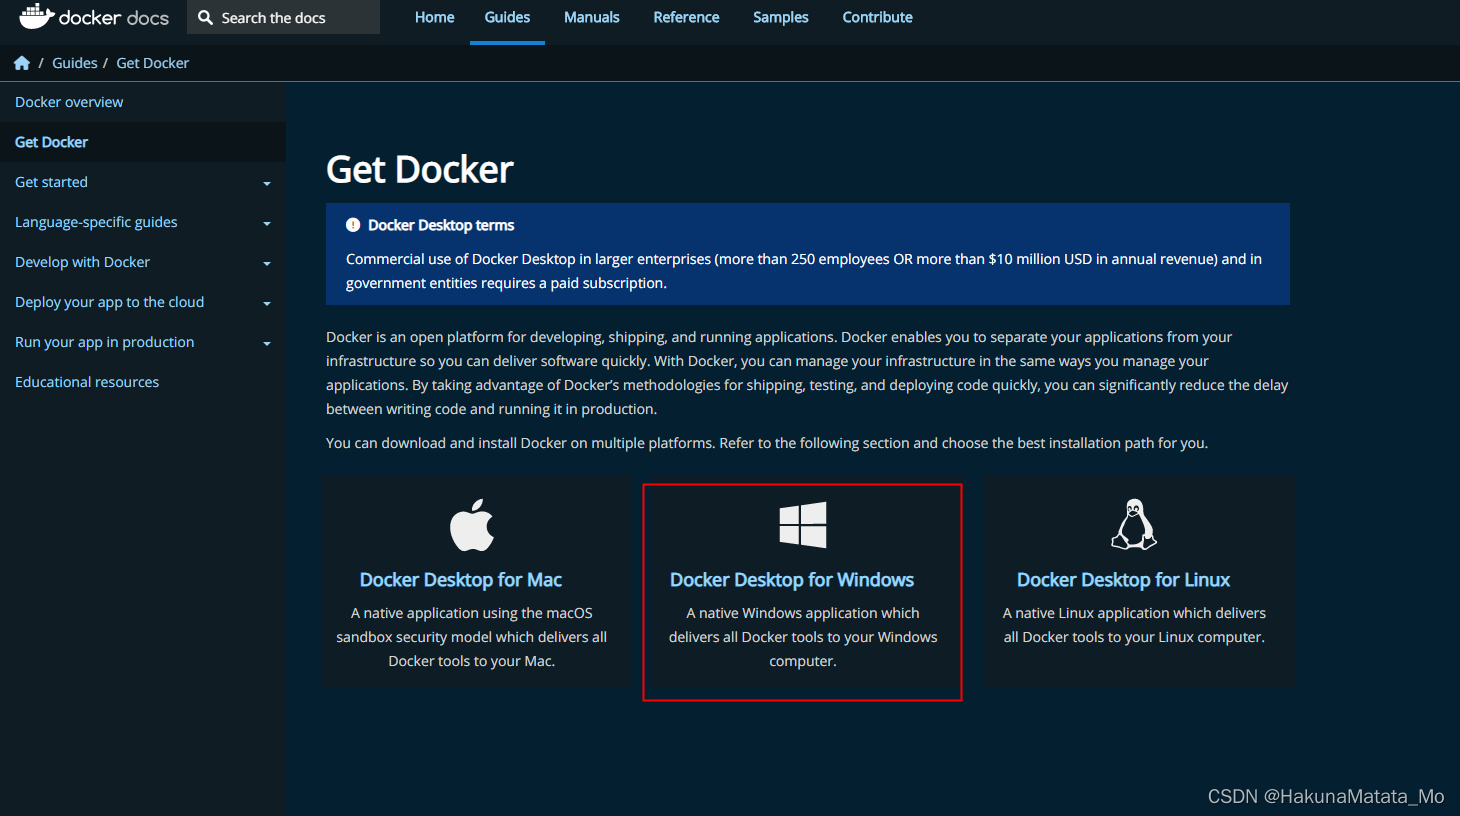This screenshot has height=816, width=1460.
Task: Expand the Get started arrow
Action: click(267, 184)
